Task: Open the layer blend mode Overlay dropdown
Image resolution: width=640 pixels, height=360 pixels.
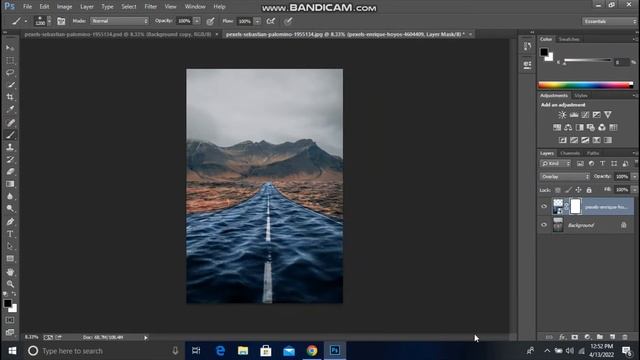Action: (565, 177)
